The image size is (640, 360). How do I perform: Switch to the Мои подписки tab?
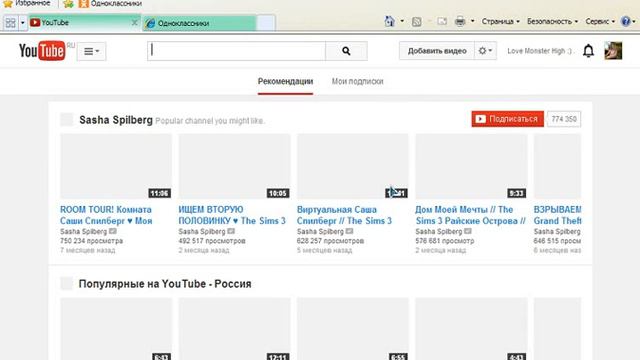pos(357,81)
